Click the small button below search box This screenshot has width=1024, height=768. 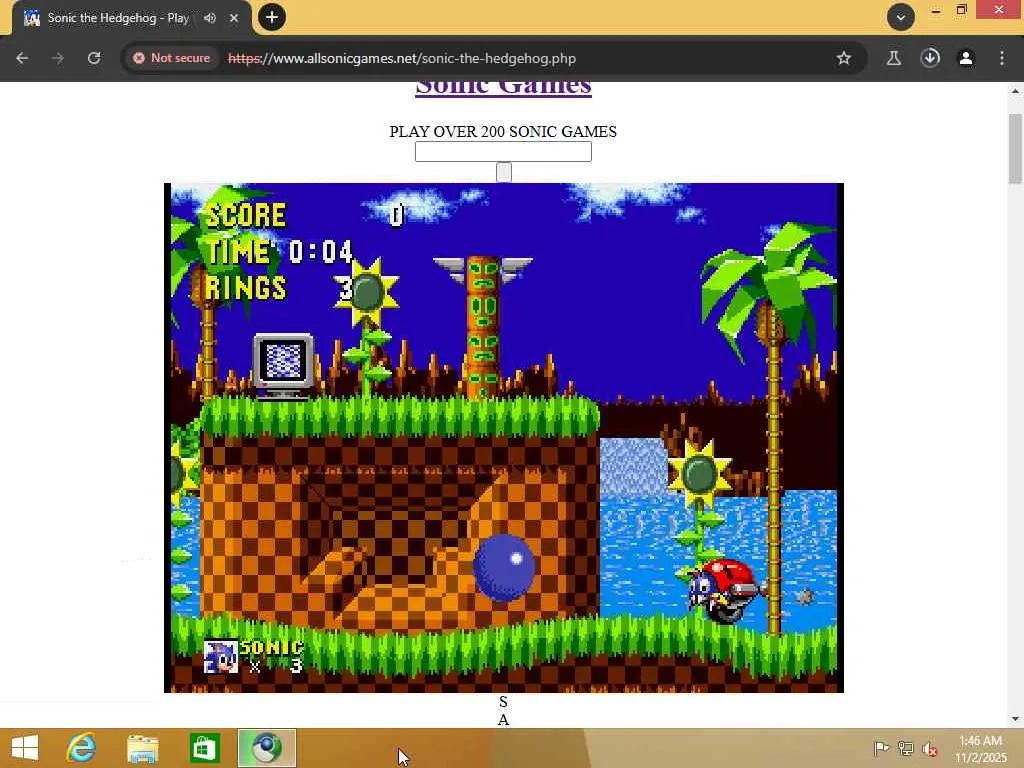point(504,172)
